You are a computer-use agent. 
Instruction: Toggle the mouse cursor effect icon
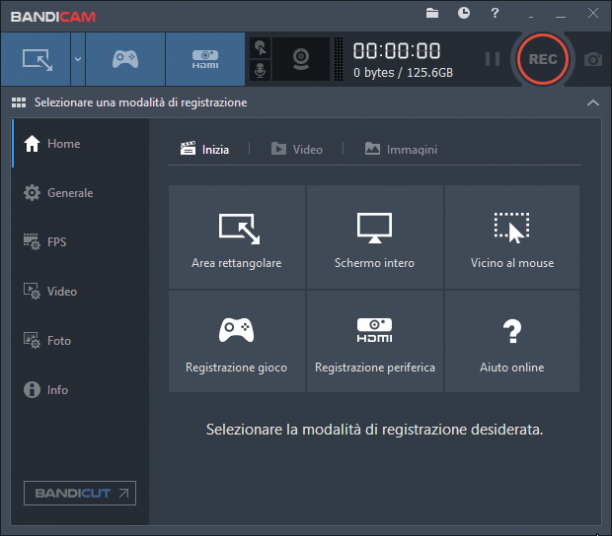260,48
